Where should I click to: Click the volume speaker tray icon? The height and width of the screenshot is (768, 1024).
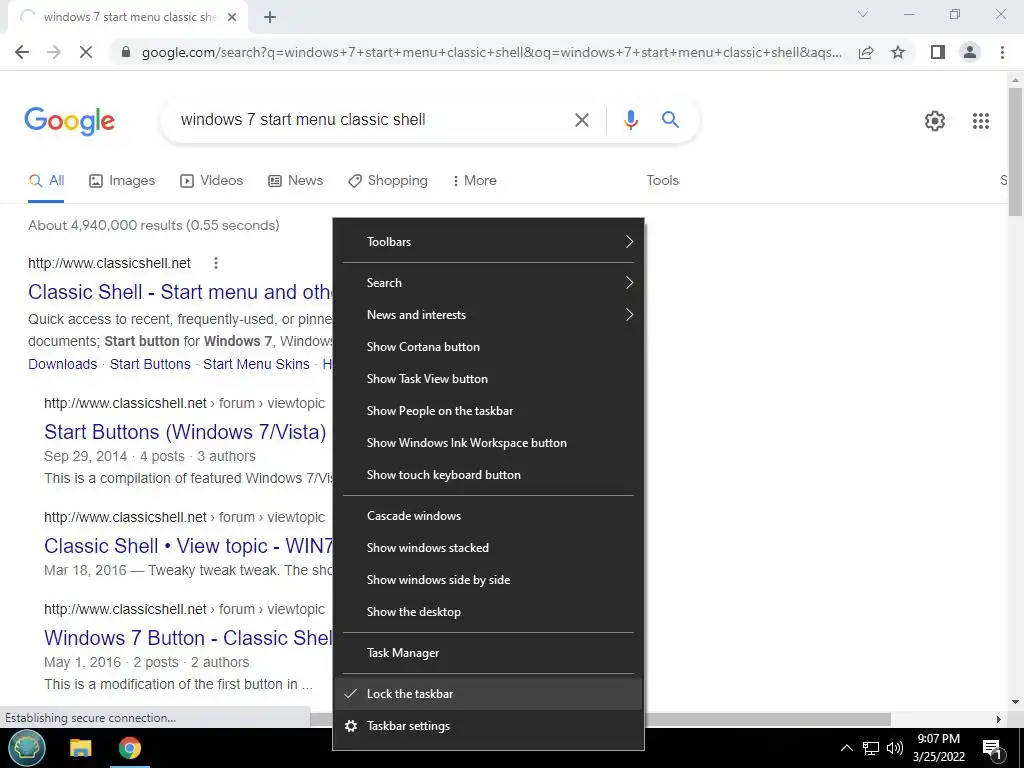[895, 748]
